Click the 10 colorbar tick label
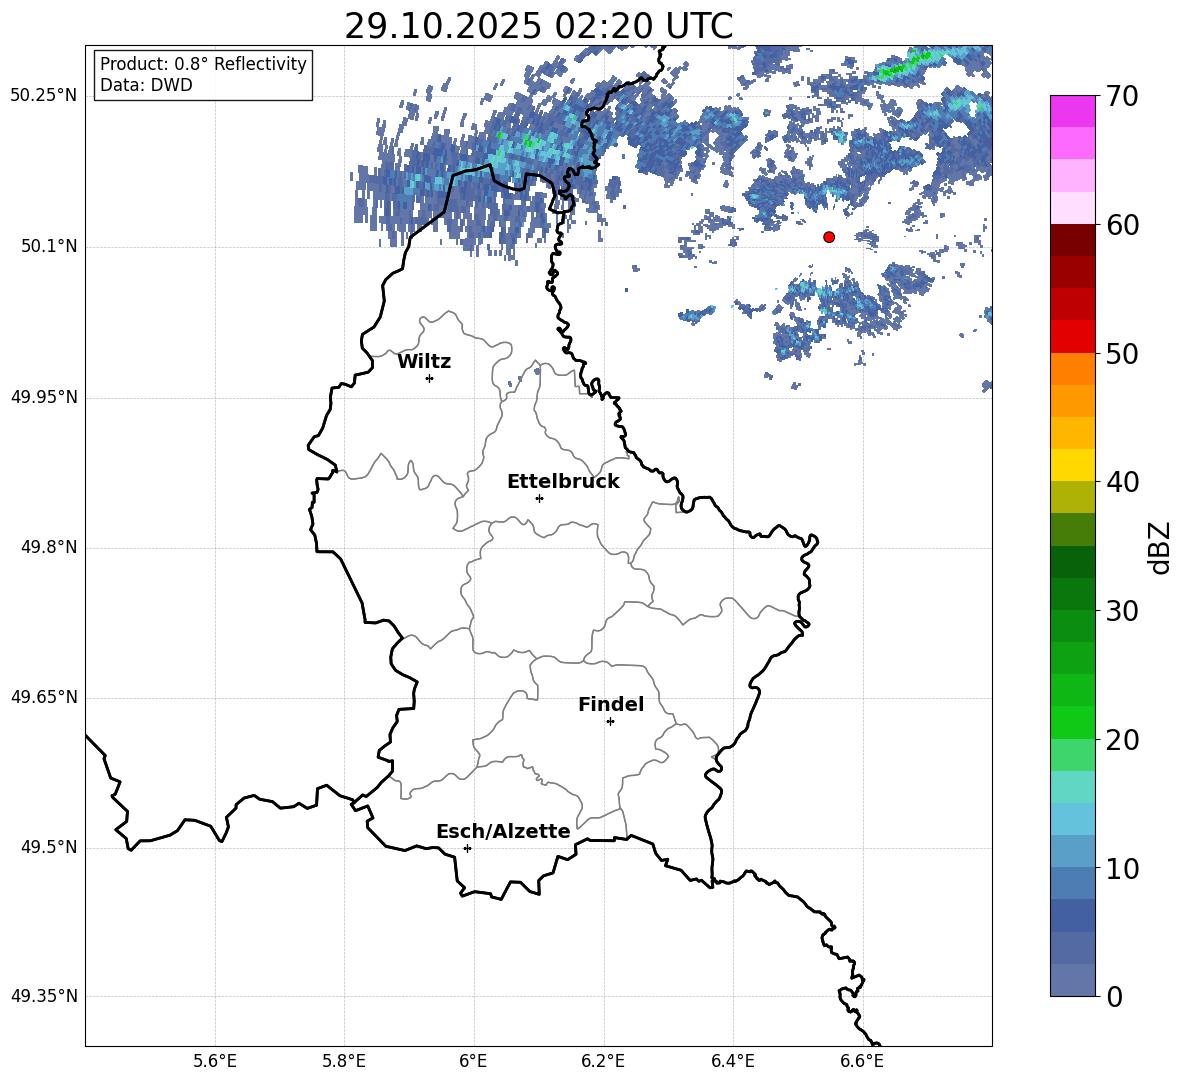This screenshot has height=1081, width=1184. [1122, 868]
